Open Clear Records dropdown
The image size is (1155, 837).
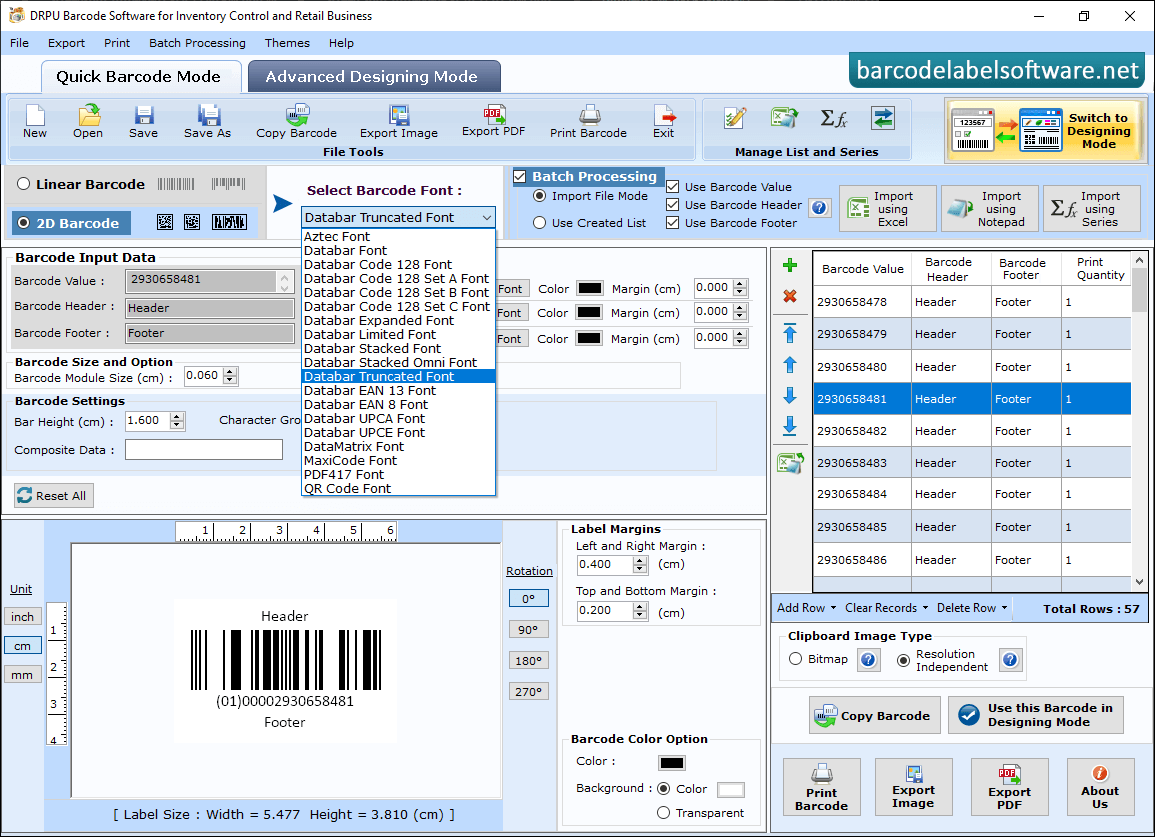click(x=886, y=608)
